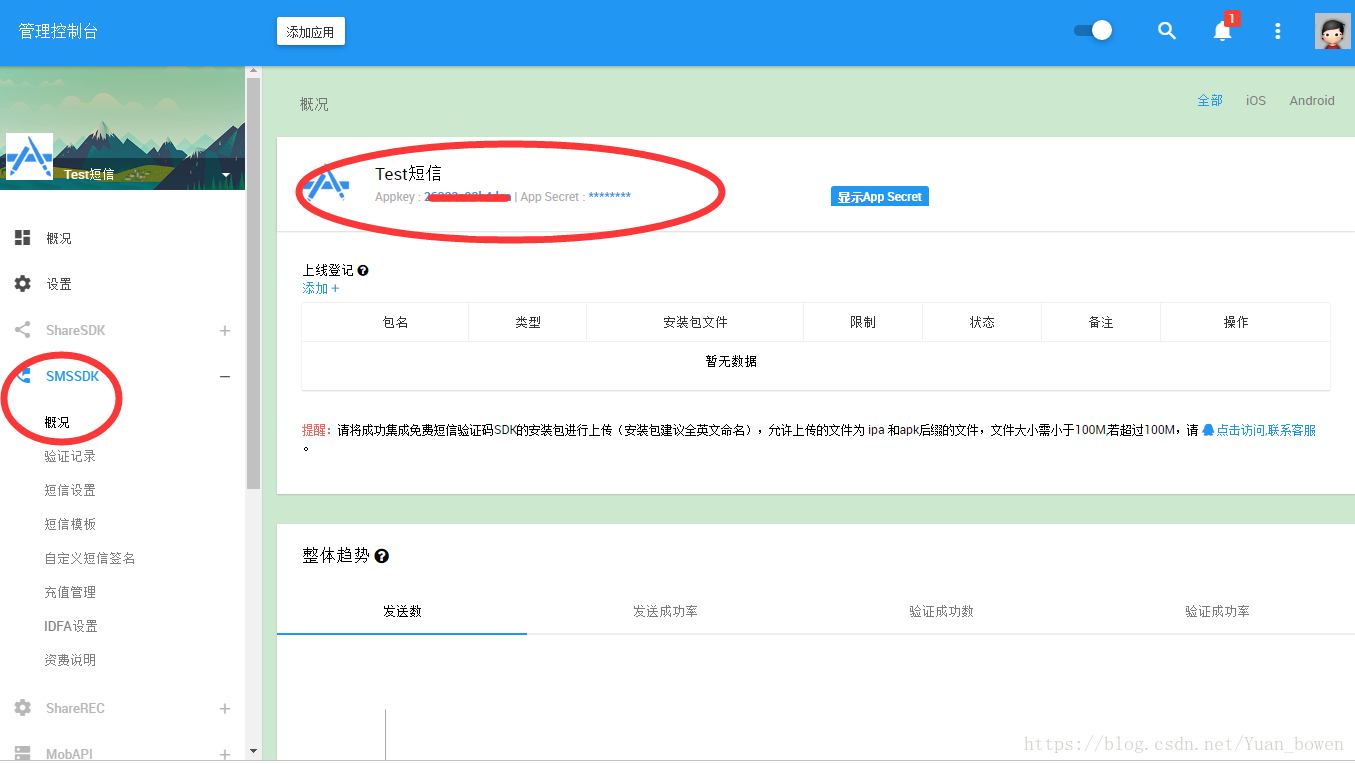Click the sidebar scrollbar thumb
Image resolution: width=1355 pixels, height=764 pixels.
(253, 283)
